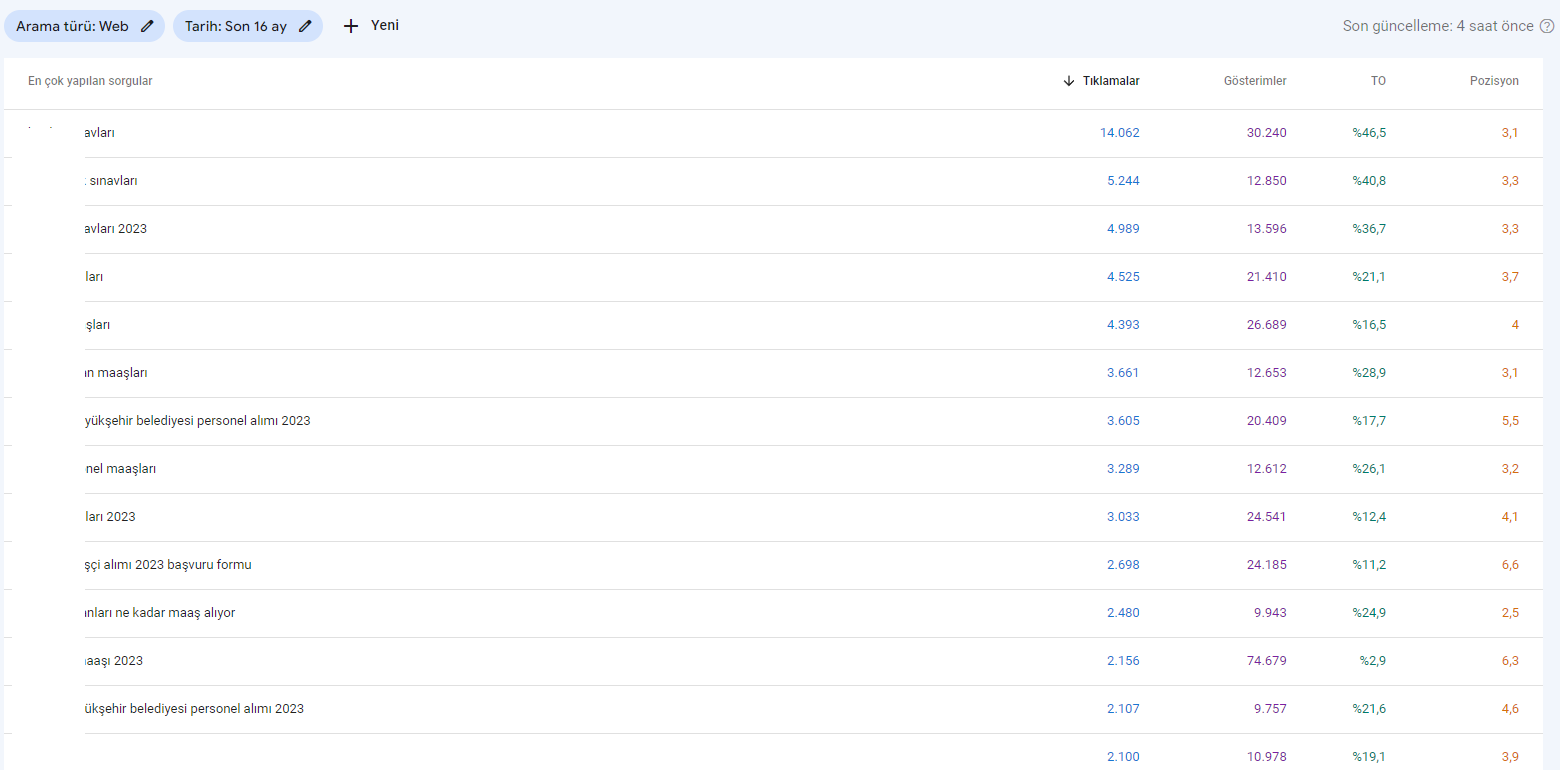
Task: Click clicks value 2.698
Action: coord(1123,565)
